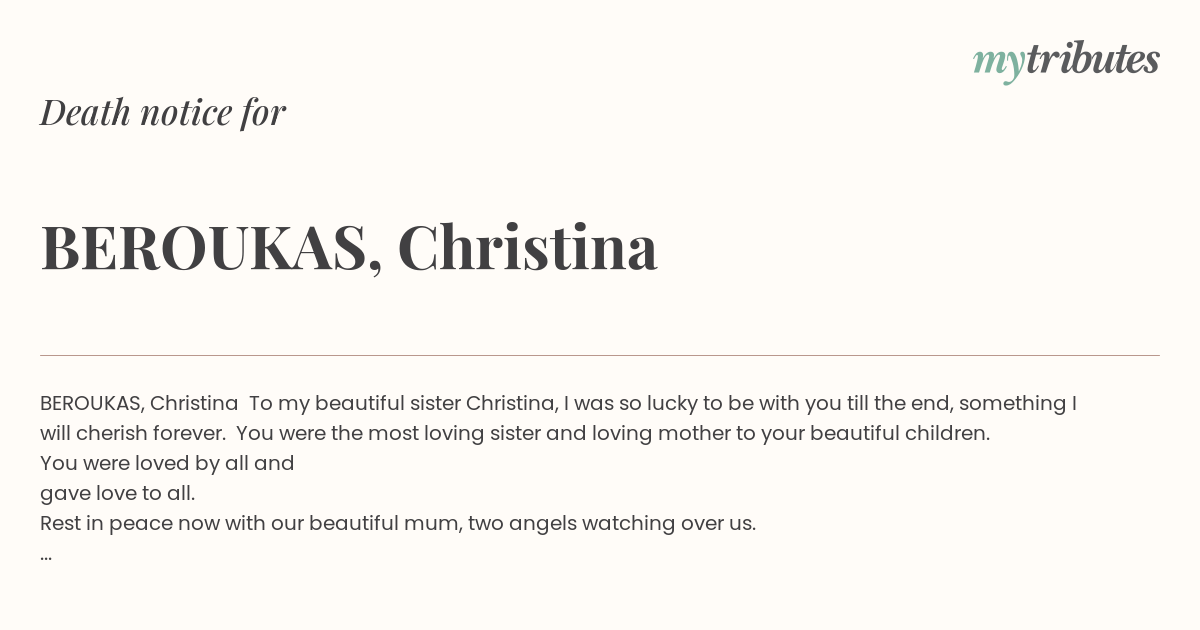Screen dimensions: 1200x630
Task: Click the line 'You were loved by all and'
Action: 167,463
